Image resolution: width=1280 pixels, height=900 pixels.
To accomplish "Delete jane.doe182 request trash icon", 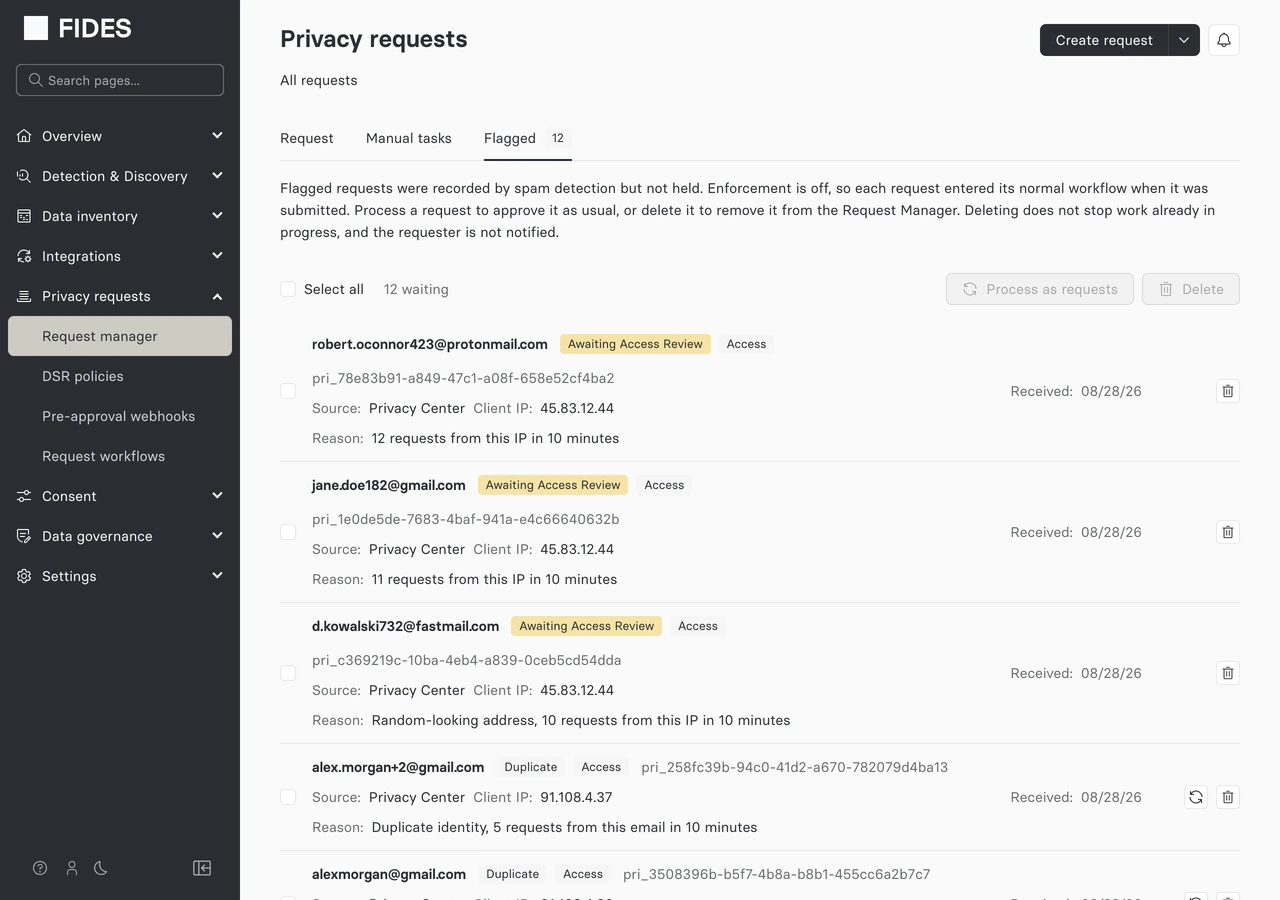I will click(x=1228, y=532).
